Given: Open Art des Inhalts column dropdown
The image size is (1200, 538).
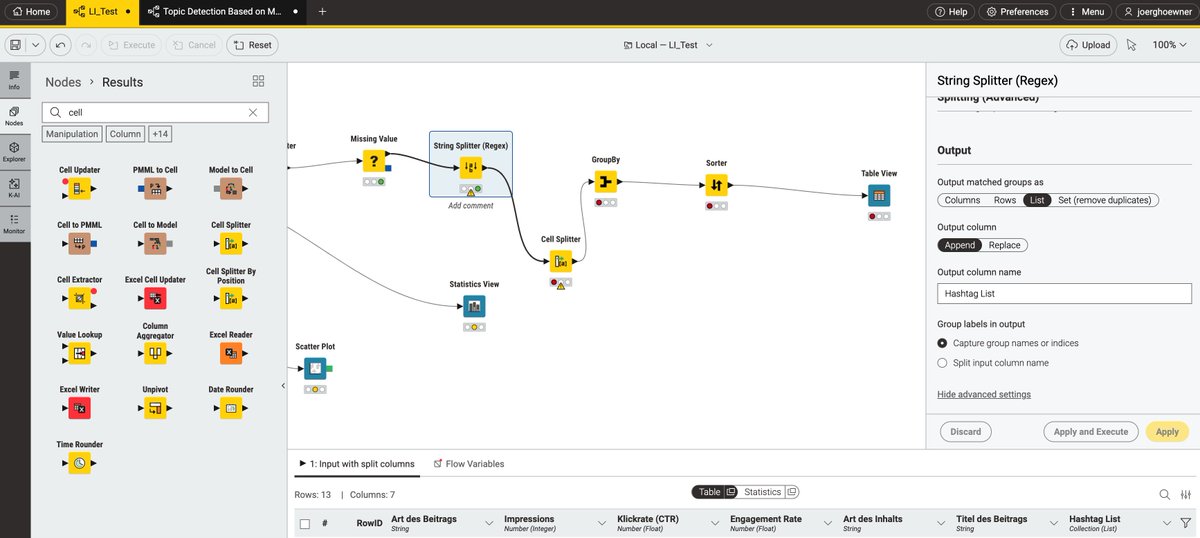Looking at the screenshot, I should [x=941, y=523].
